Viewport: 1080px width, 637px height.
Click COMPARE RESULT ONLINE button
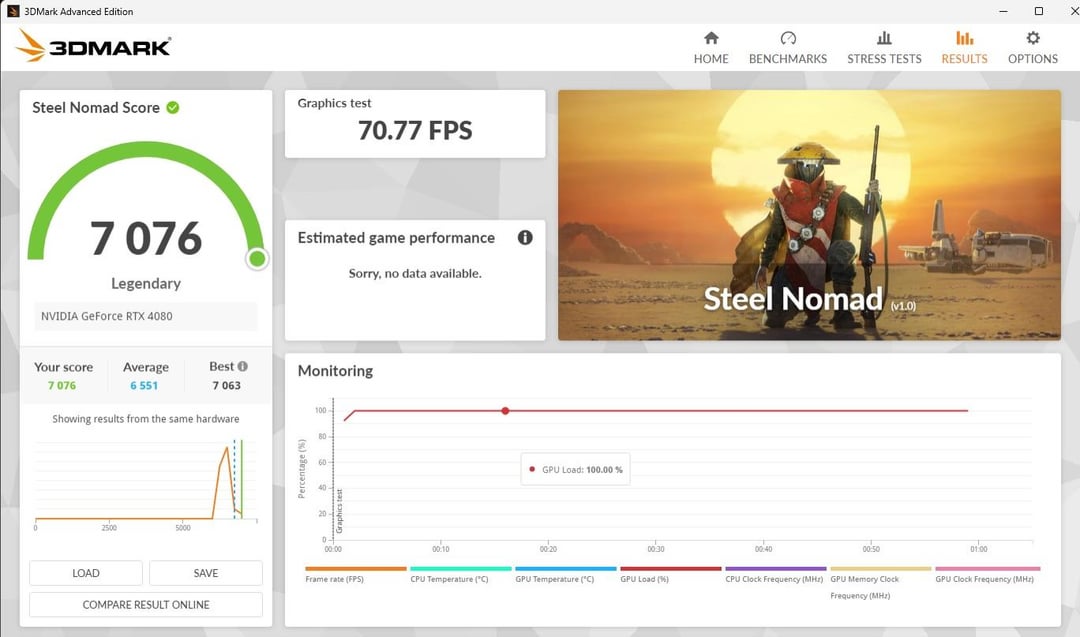click(x=146, y=605)
